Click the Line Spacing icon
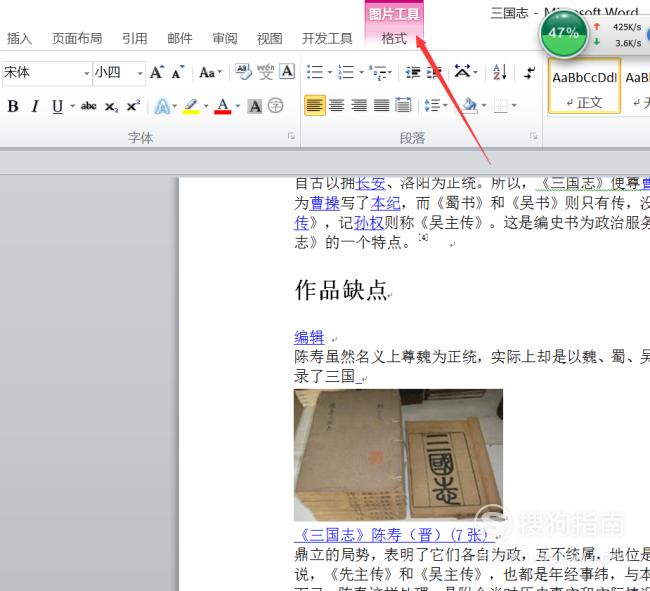Screen dimensions: 650x591 tap(432, 105)
